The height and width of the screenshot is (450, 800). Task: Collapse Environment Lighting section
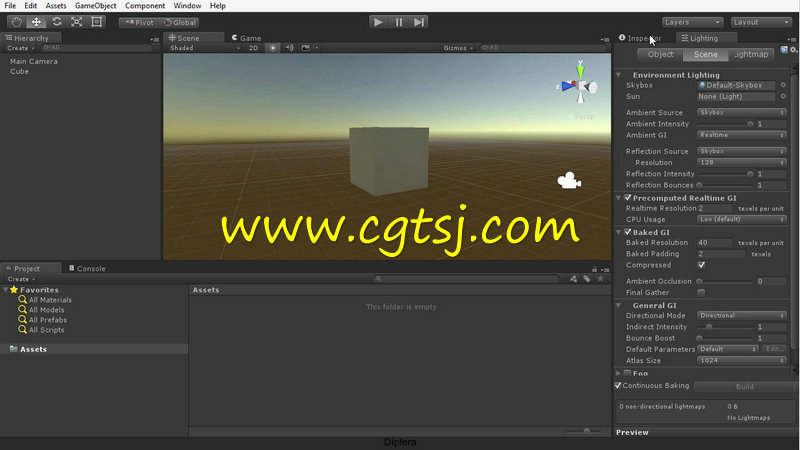coord(619,75)
